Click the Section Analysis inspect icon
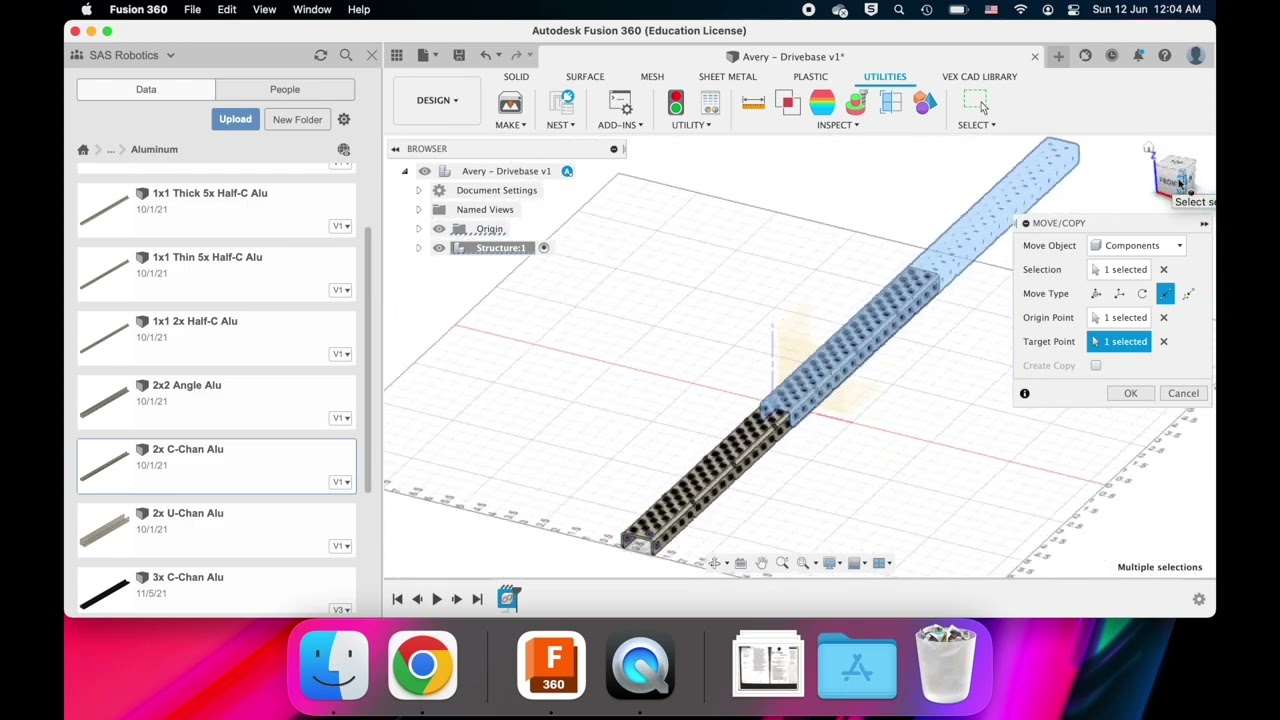 tap(891, 102)
